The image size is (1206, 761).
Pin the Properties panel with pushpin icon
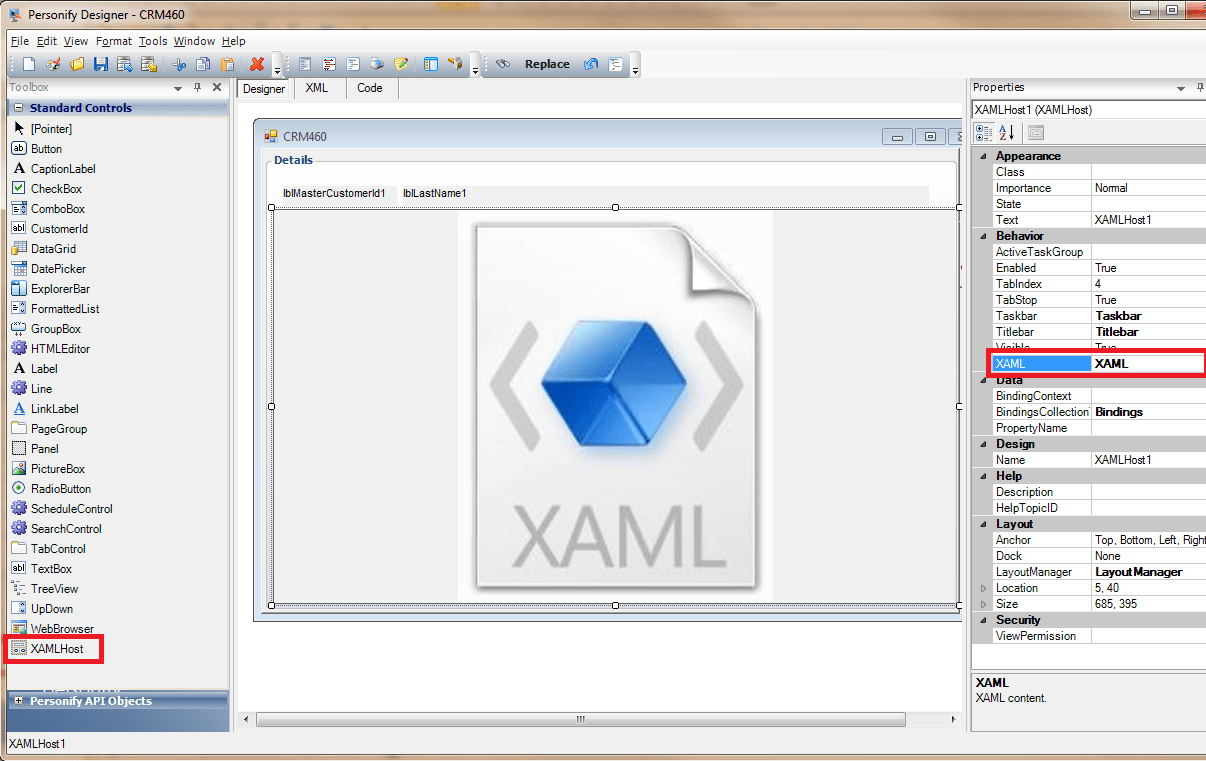coord(1198,88)
